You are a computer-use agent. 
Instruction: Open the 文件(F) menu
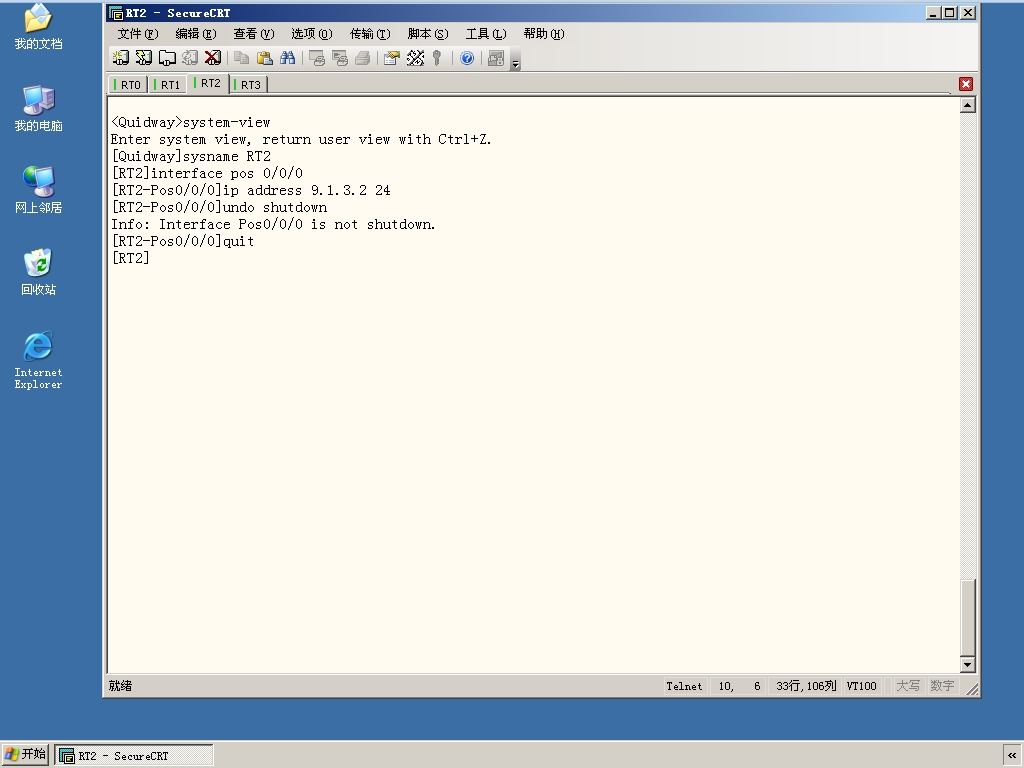click(138, 34)
